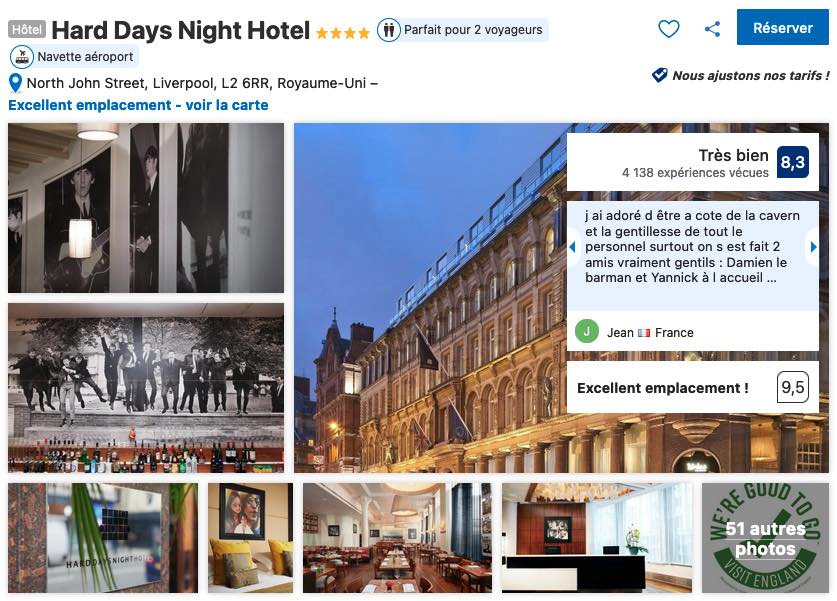Open the reception desk thumbnail
The width and height of the screenshot is (837, 601).
[597, 538]
